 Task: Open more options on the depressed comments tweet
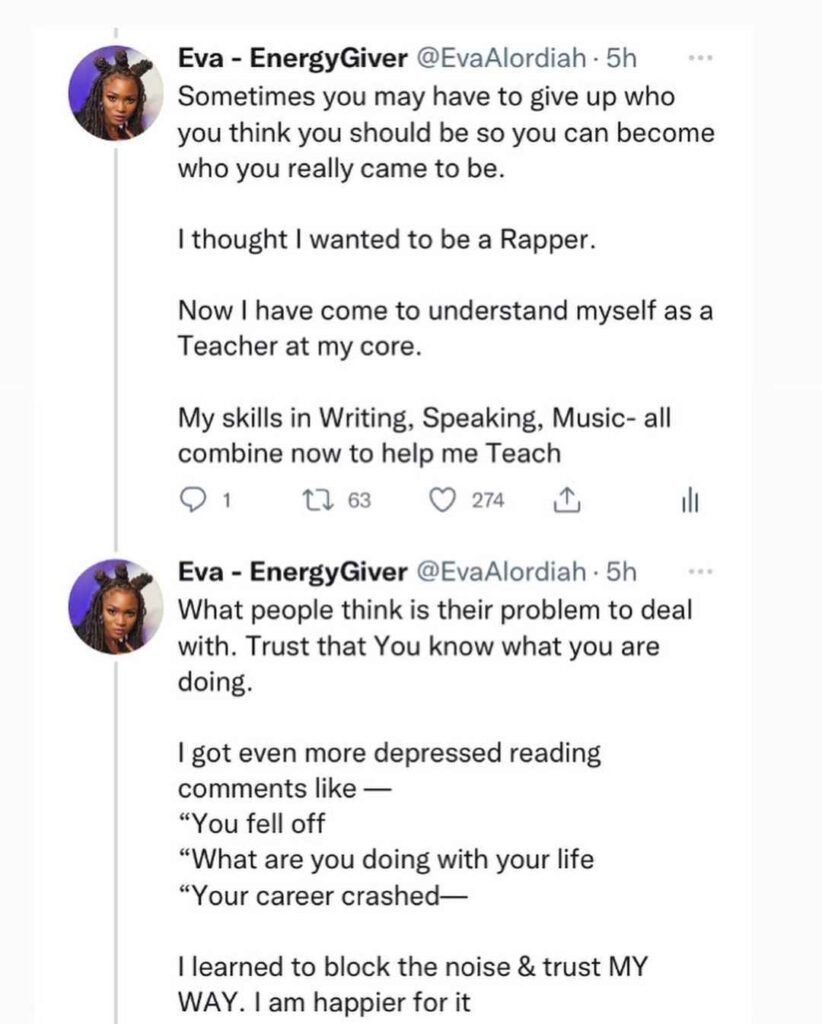pyautogui.click(x=701, y=571)
